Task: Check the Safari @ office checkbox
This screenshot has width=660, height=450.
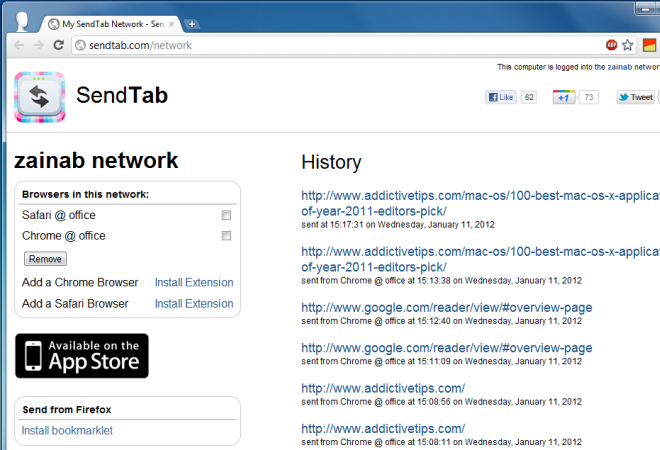Action: pos(226,215)
